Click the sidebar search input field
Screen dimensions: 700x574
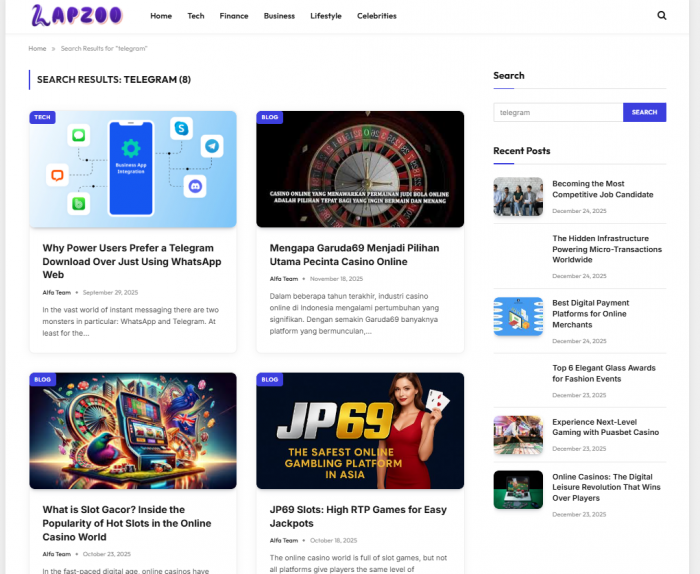(x=557, y=112)
